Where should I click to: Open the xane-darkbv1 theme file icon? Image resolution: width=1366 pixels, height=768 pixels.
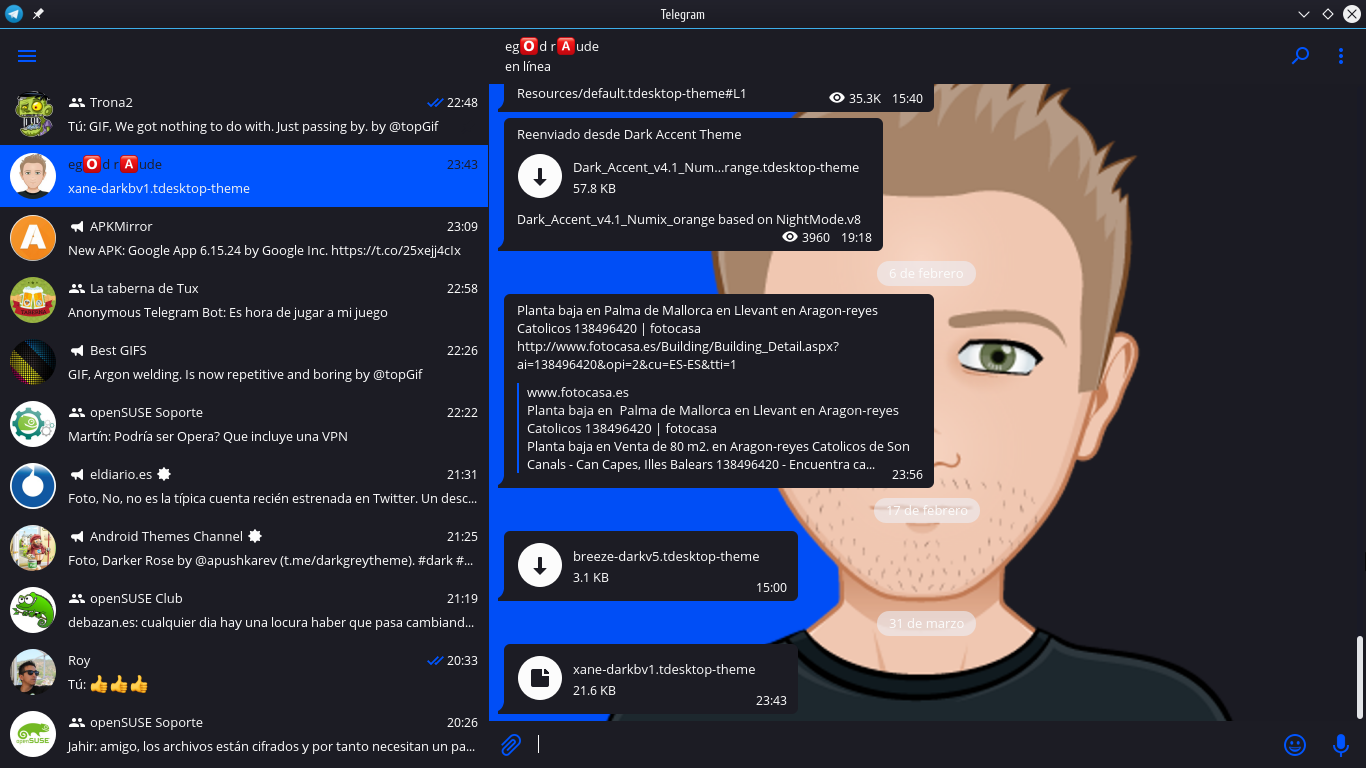coord(540,679)
